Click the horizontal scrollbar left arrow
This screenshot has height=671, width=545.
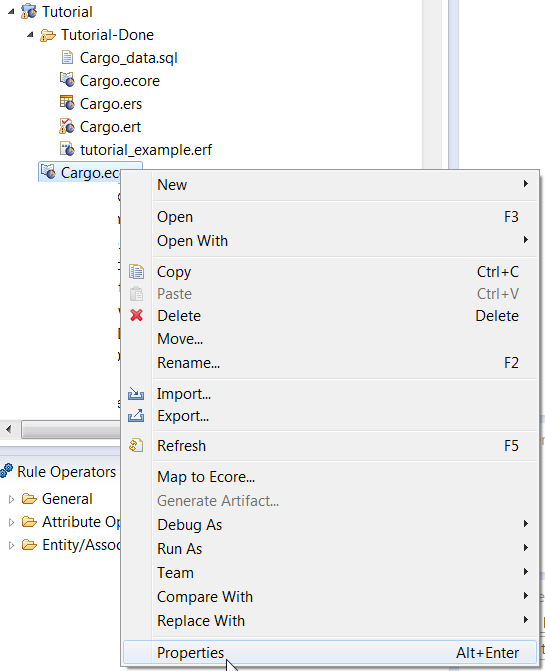9,429
